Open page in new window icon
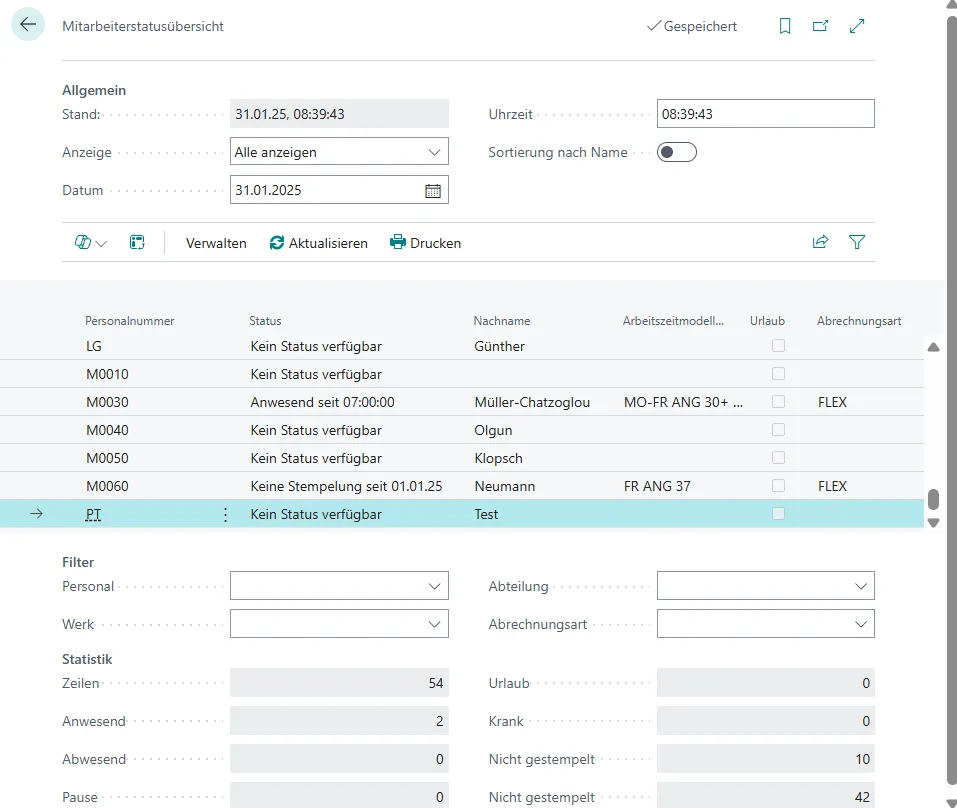The image size is (957, 808). click(821, 27)
